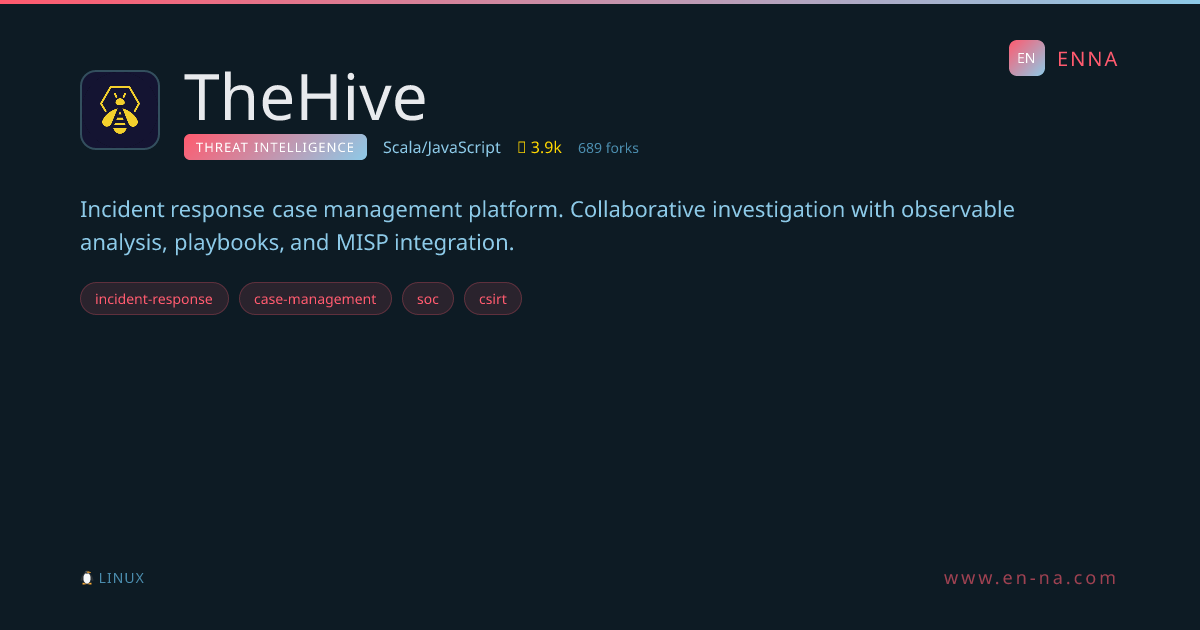Visit the www.en-na.com link
This screenshot has height=630, width=1200.
pos(1031,578)
